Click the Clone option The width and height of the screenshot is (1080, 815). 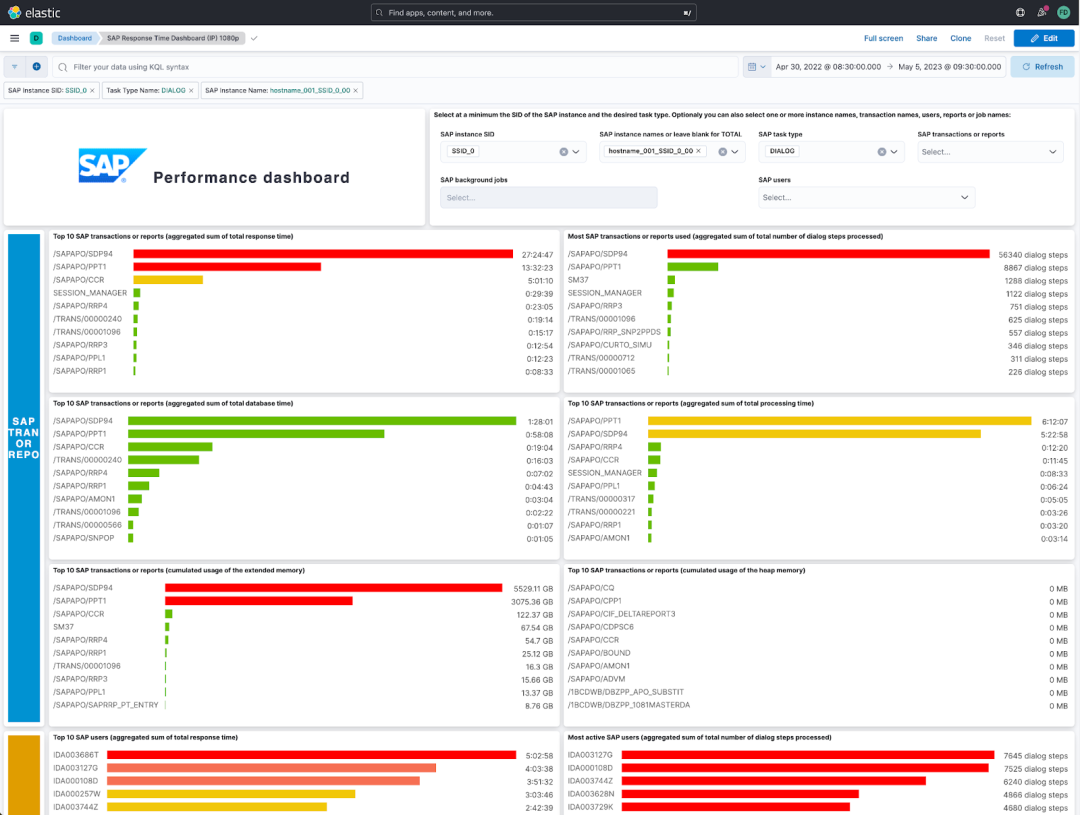[x=960, y=39]
